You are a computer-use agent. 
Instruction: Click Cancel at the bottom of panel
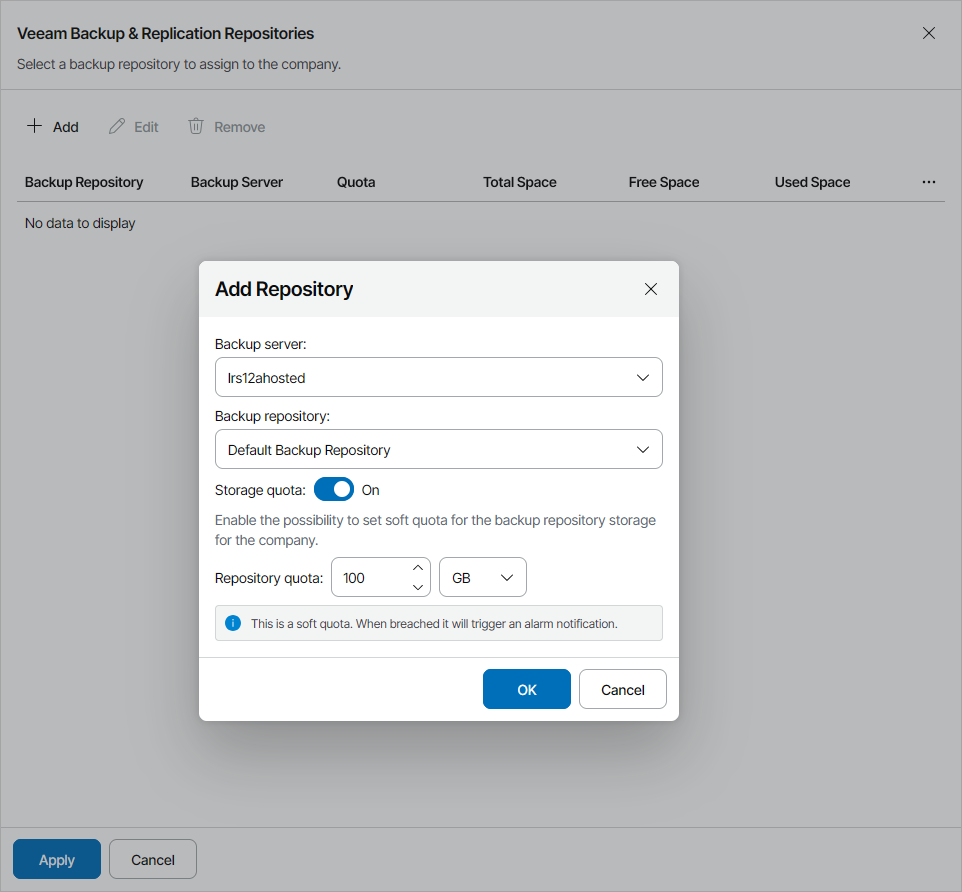[x=152, y=859]
